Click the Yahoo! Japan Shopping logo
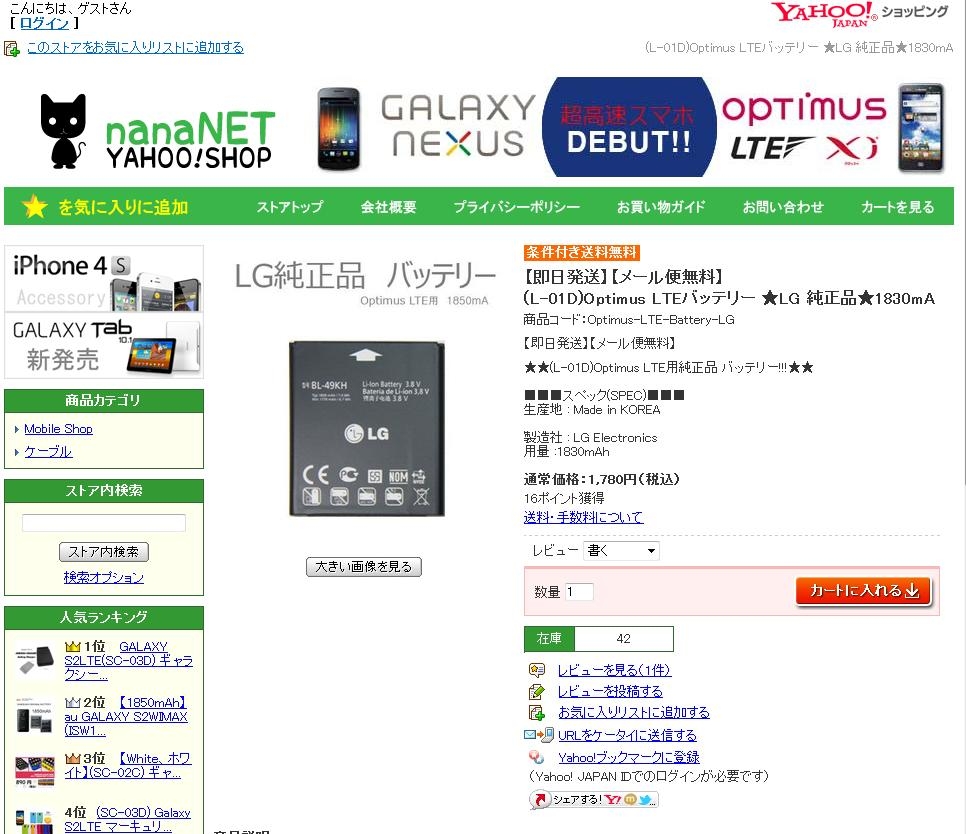This screenshot has height=834, width=966. (859, 14)
